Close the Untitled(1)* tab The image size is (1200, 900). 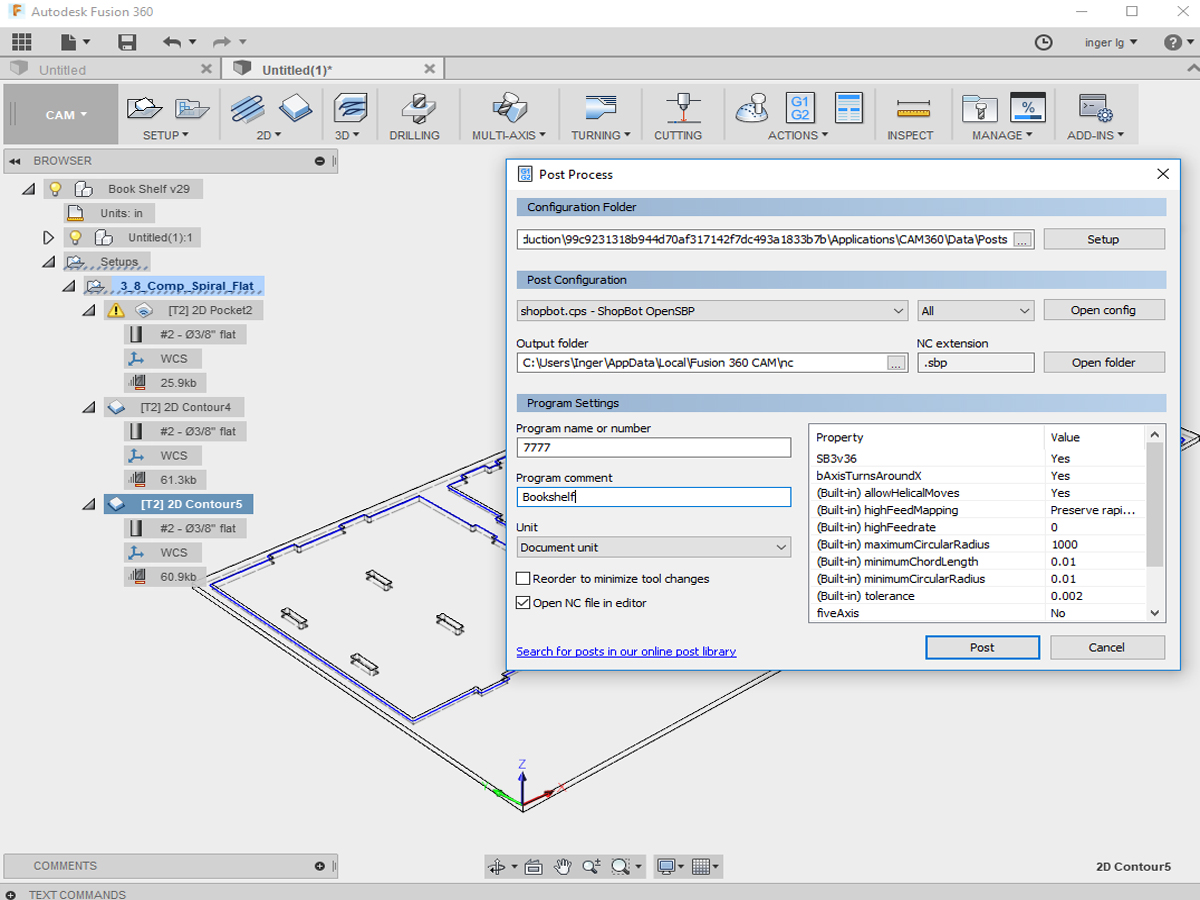click(x=429, y=69)
